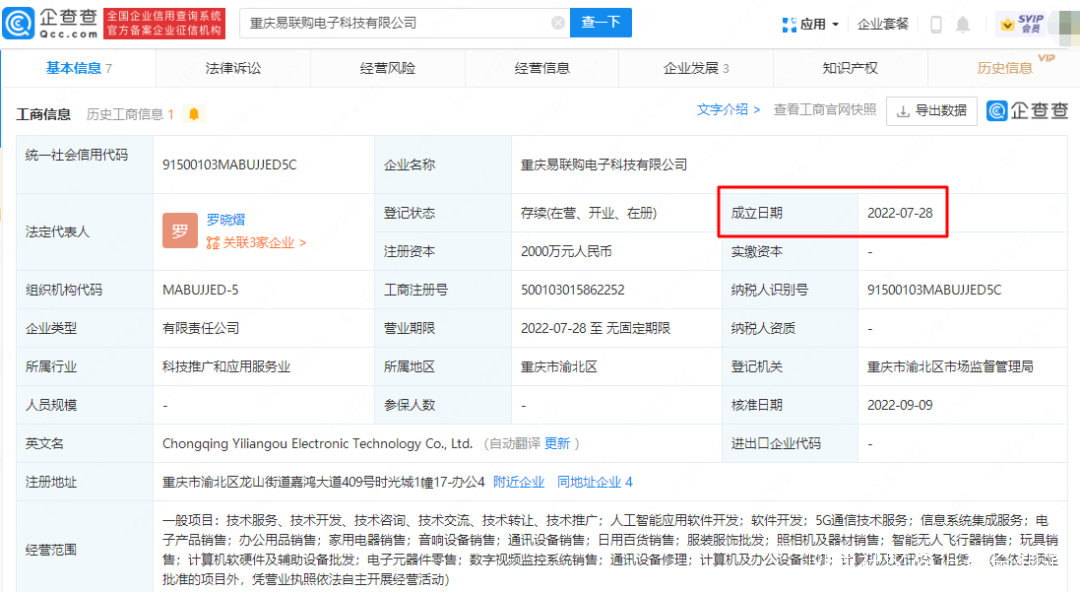Click the mobile phone icon

tap(935, 25)
